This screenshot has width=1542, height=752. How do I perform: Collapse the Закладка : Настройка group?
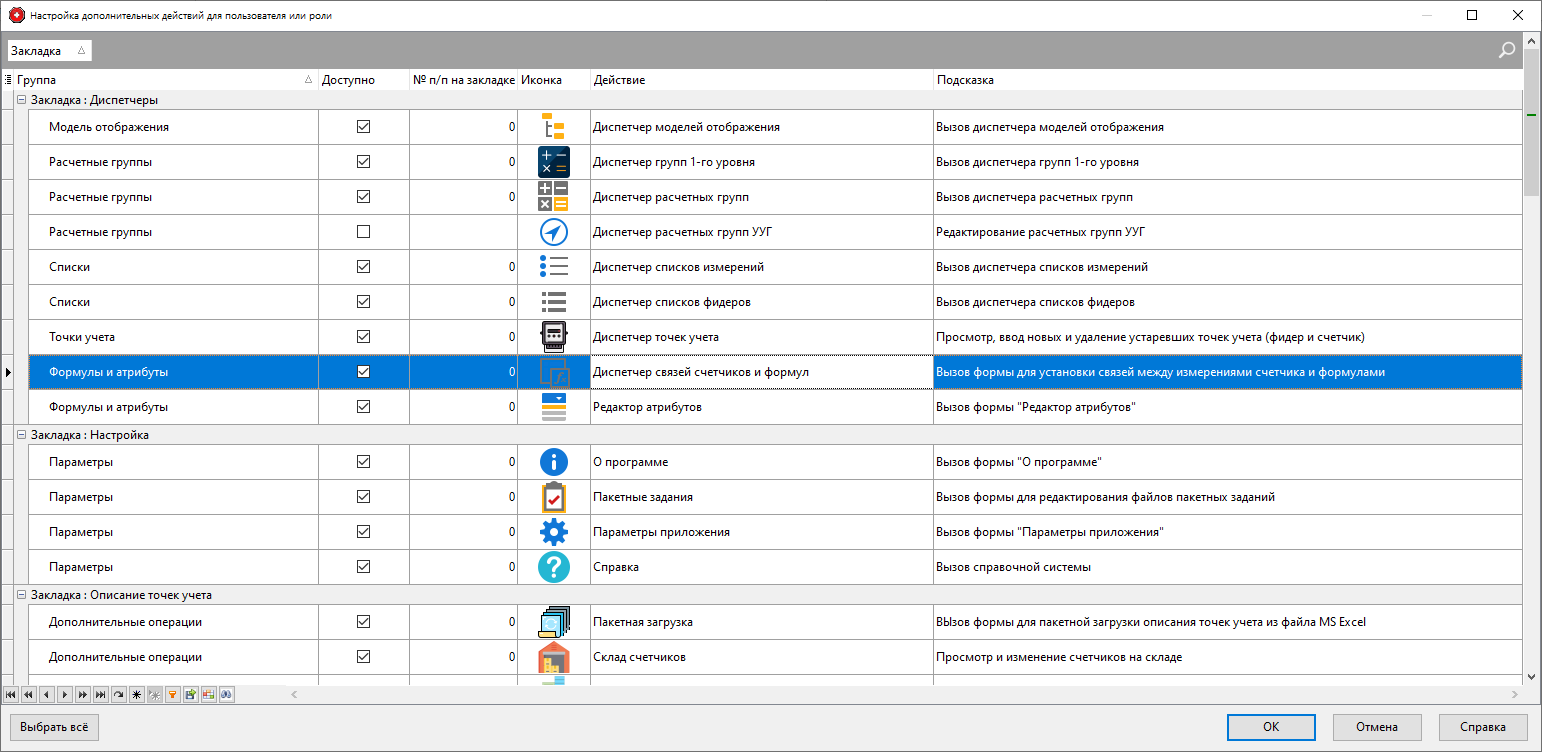click(x=21, y=436)
